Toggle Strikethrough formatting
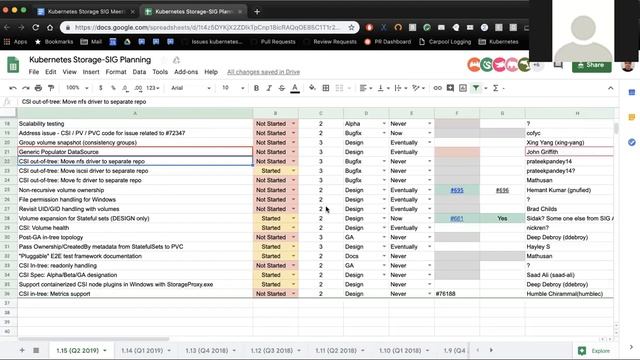 (x=282, y=88)
